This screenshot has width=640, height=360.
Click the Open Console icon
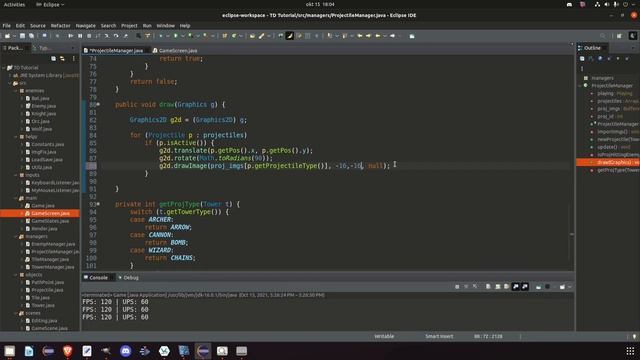click(x=562, y=287)
